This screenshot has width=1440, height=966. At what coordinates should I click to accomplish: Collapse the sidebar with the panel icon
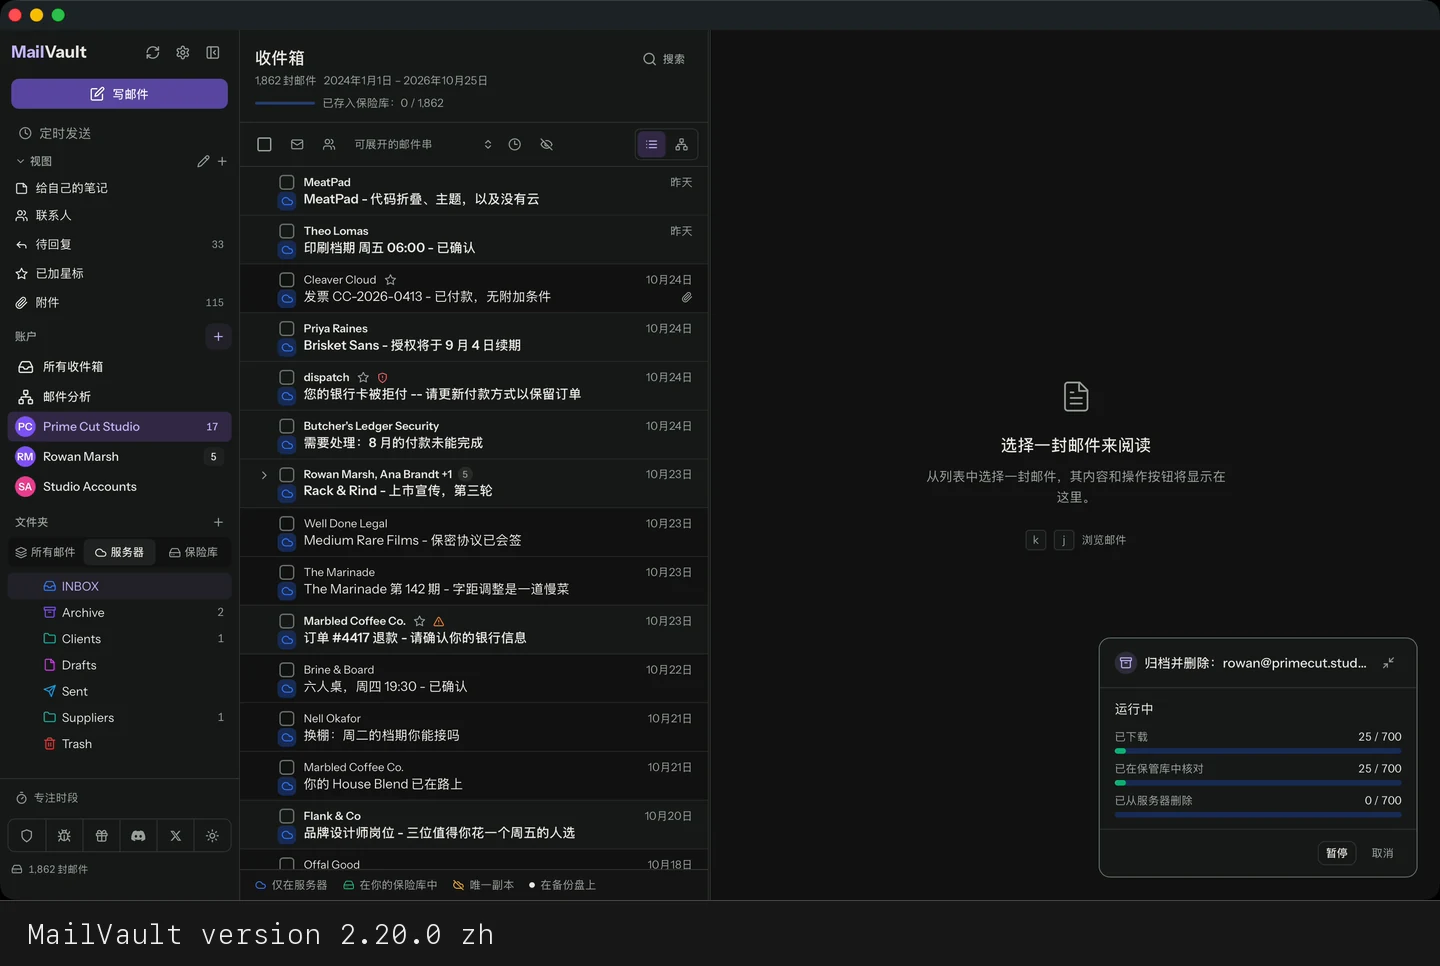click(213, 52)
